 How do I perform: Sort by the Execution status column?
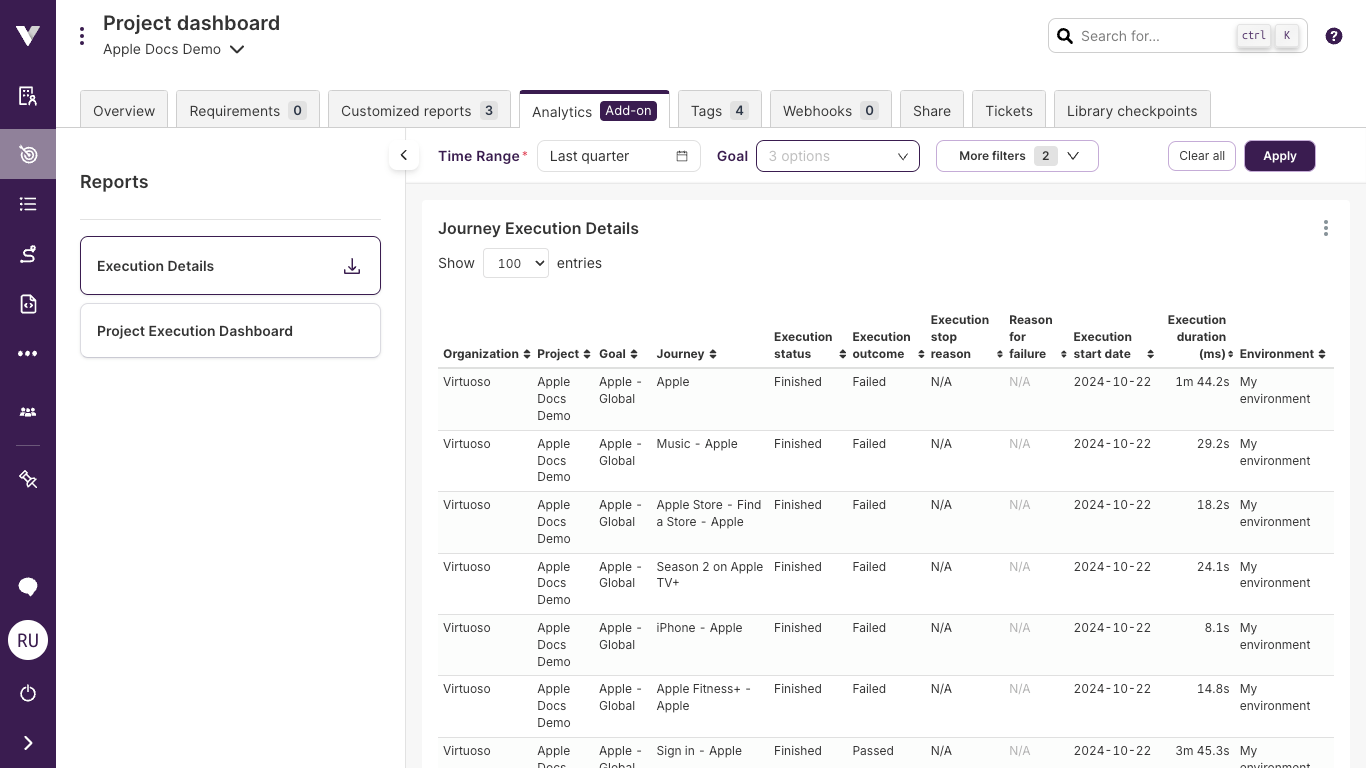pyautogui.click(x=808, y=346)
